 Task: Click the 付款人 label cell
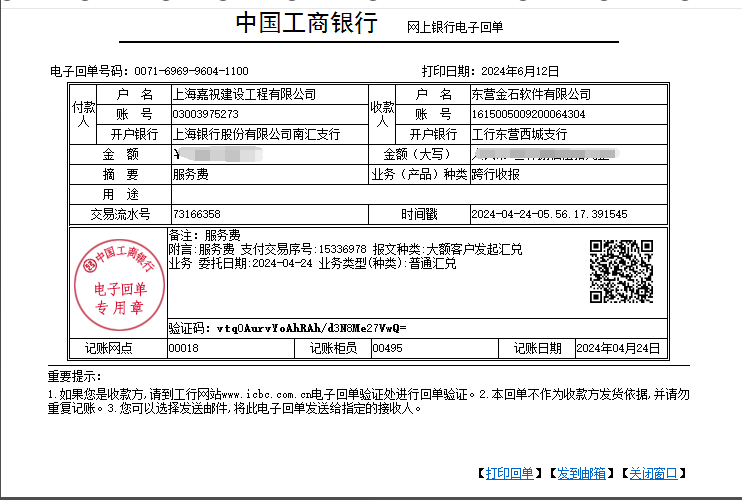[83, 114]
